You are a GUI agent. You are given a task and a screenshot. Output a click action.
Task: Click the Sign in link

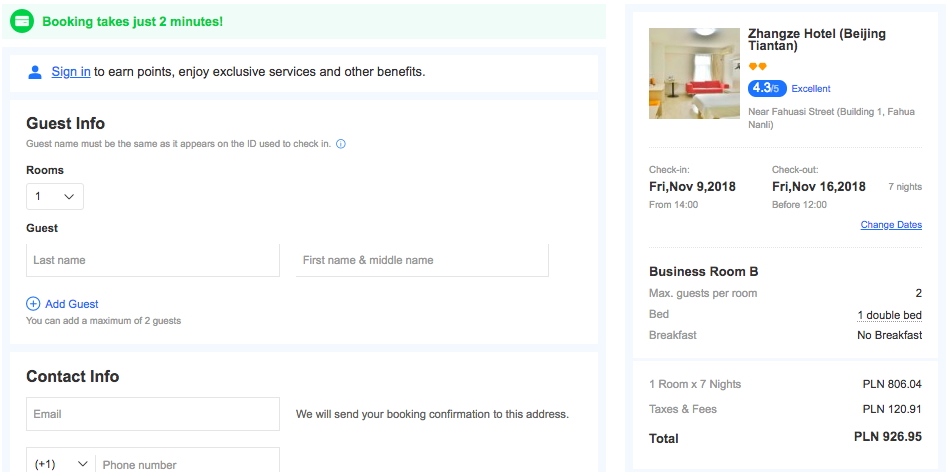tap(71, 72)
